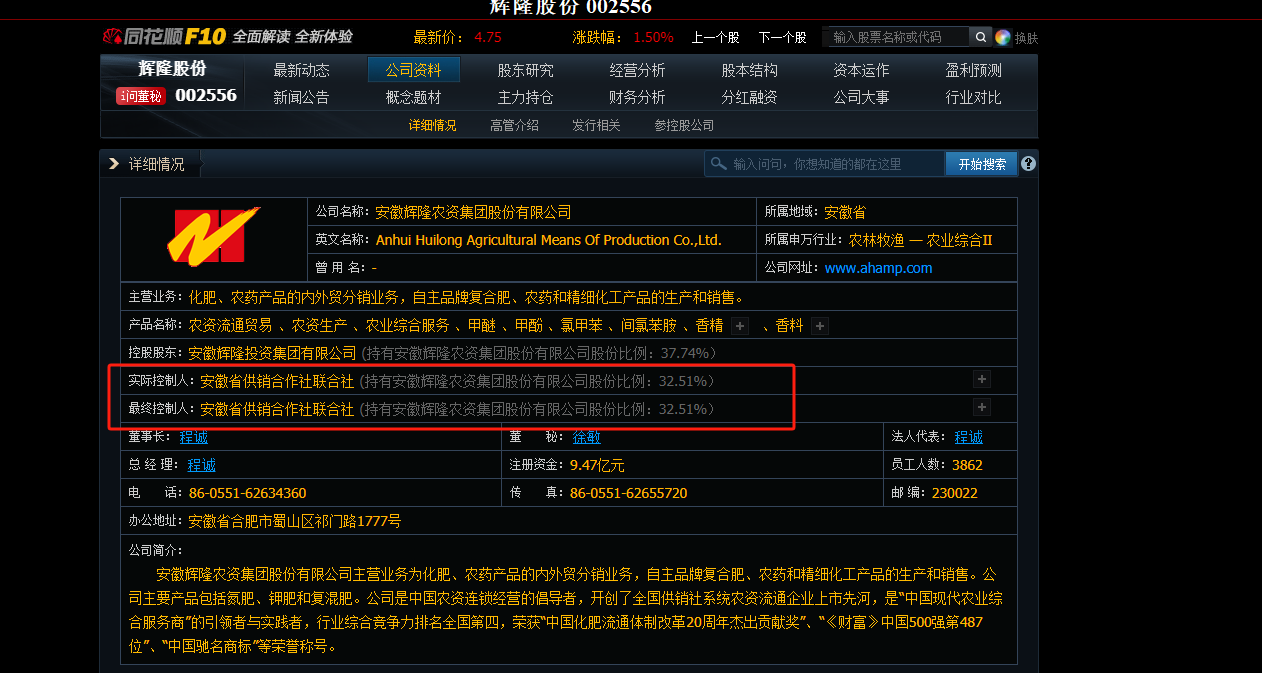Click the fax number 86-0551-62655720
Viewport: 1262px width, 673px height.
(x=629, y=493)
